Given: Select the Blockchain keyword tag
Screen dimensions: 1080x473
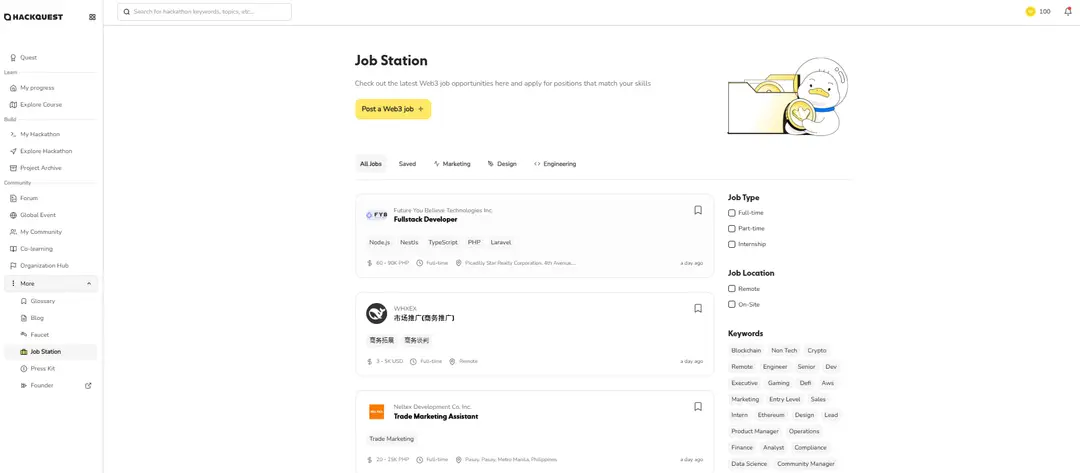Looking at the screenshot, I should click(746, 351).
